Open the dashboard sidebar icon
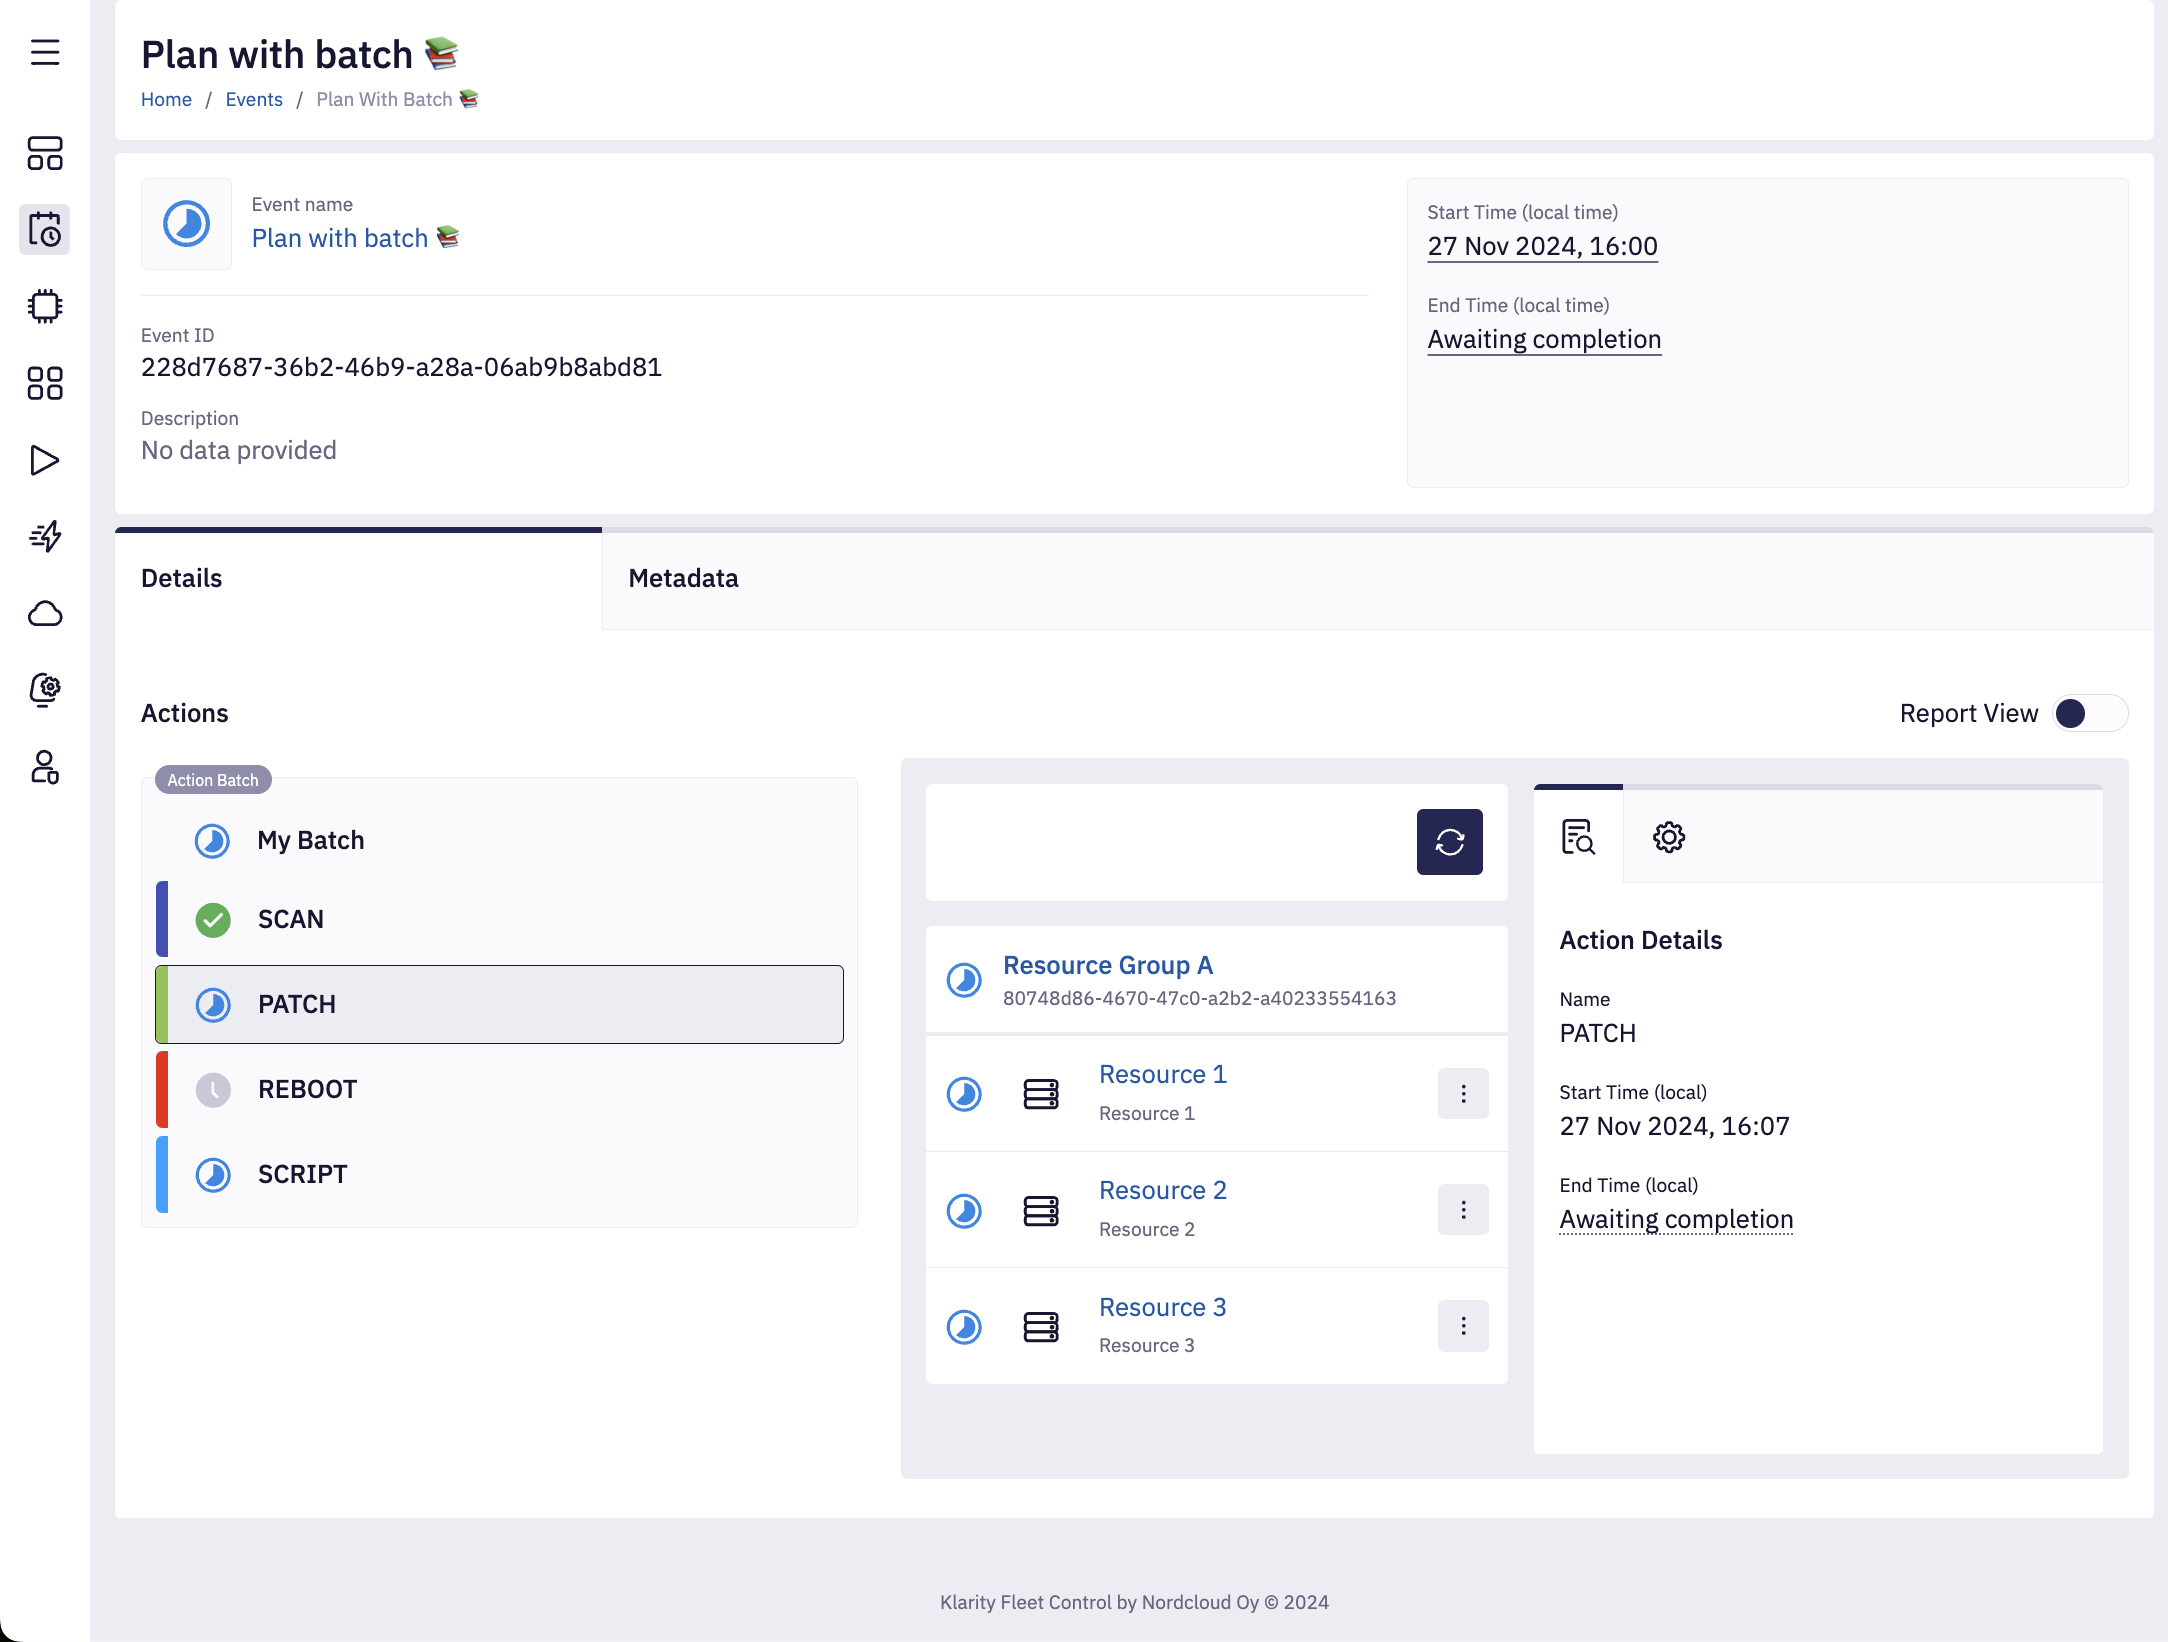 coord(45,153)
